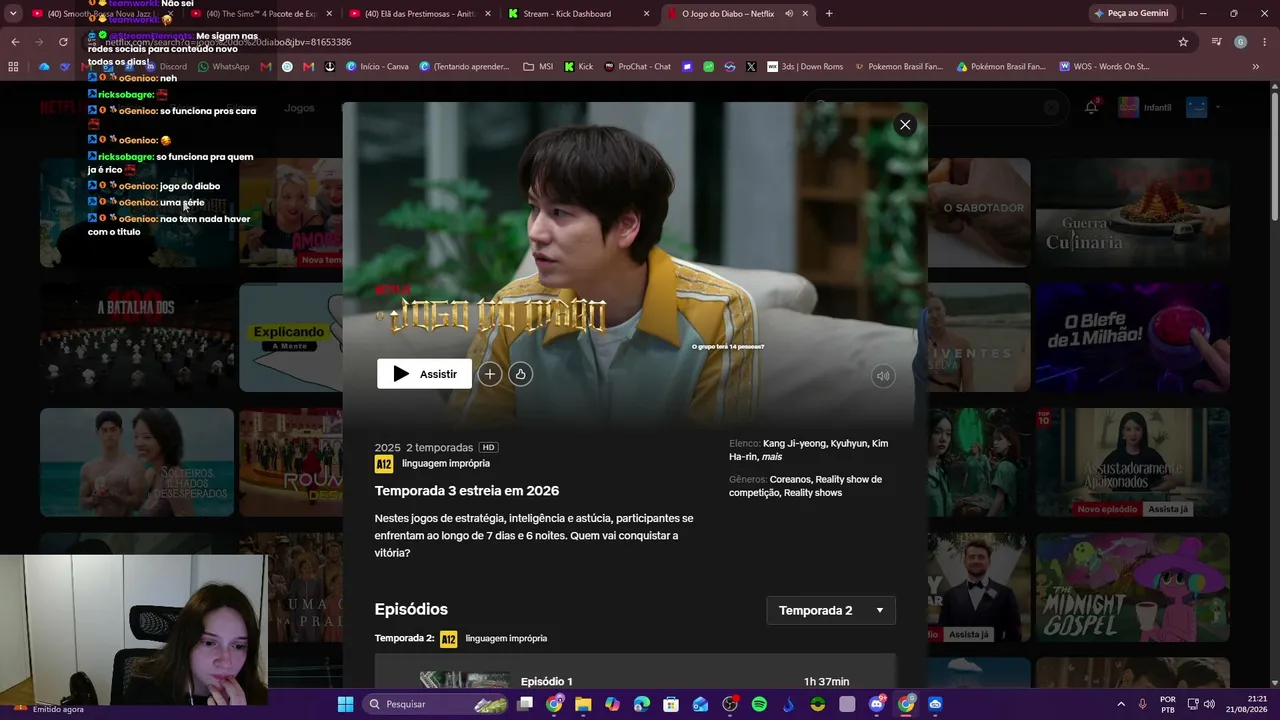Open cast member Kyuhyun's page
1280x720 pixels.
(849, 443)
